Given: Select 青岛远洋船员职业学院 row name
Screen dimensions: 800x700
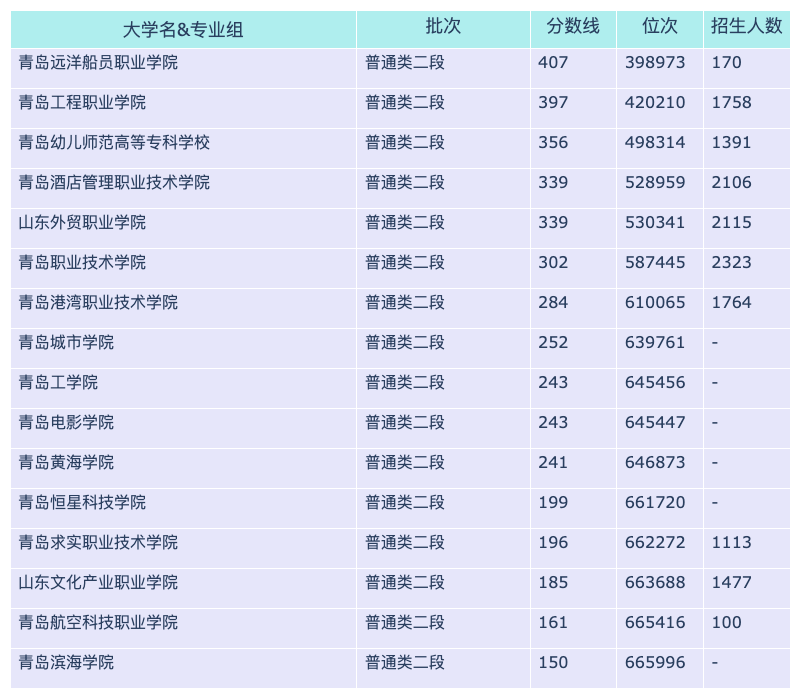Looking at the screenshot, I should tap(98, 62).
